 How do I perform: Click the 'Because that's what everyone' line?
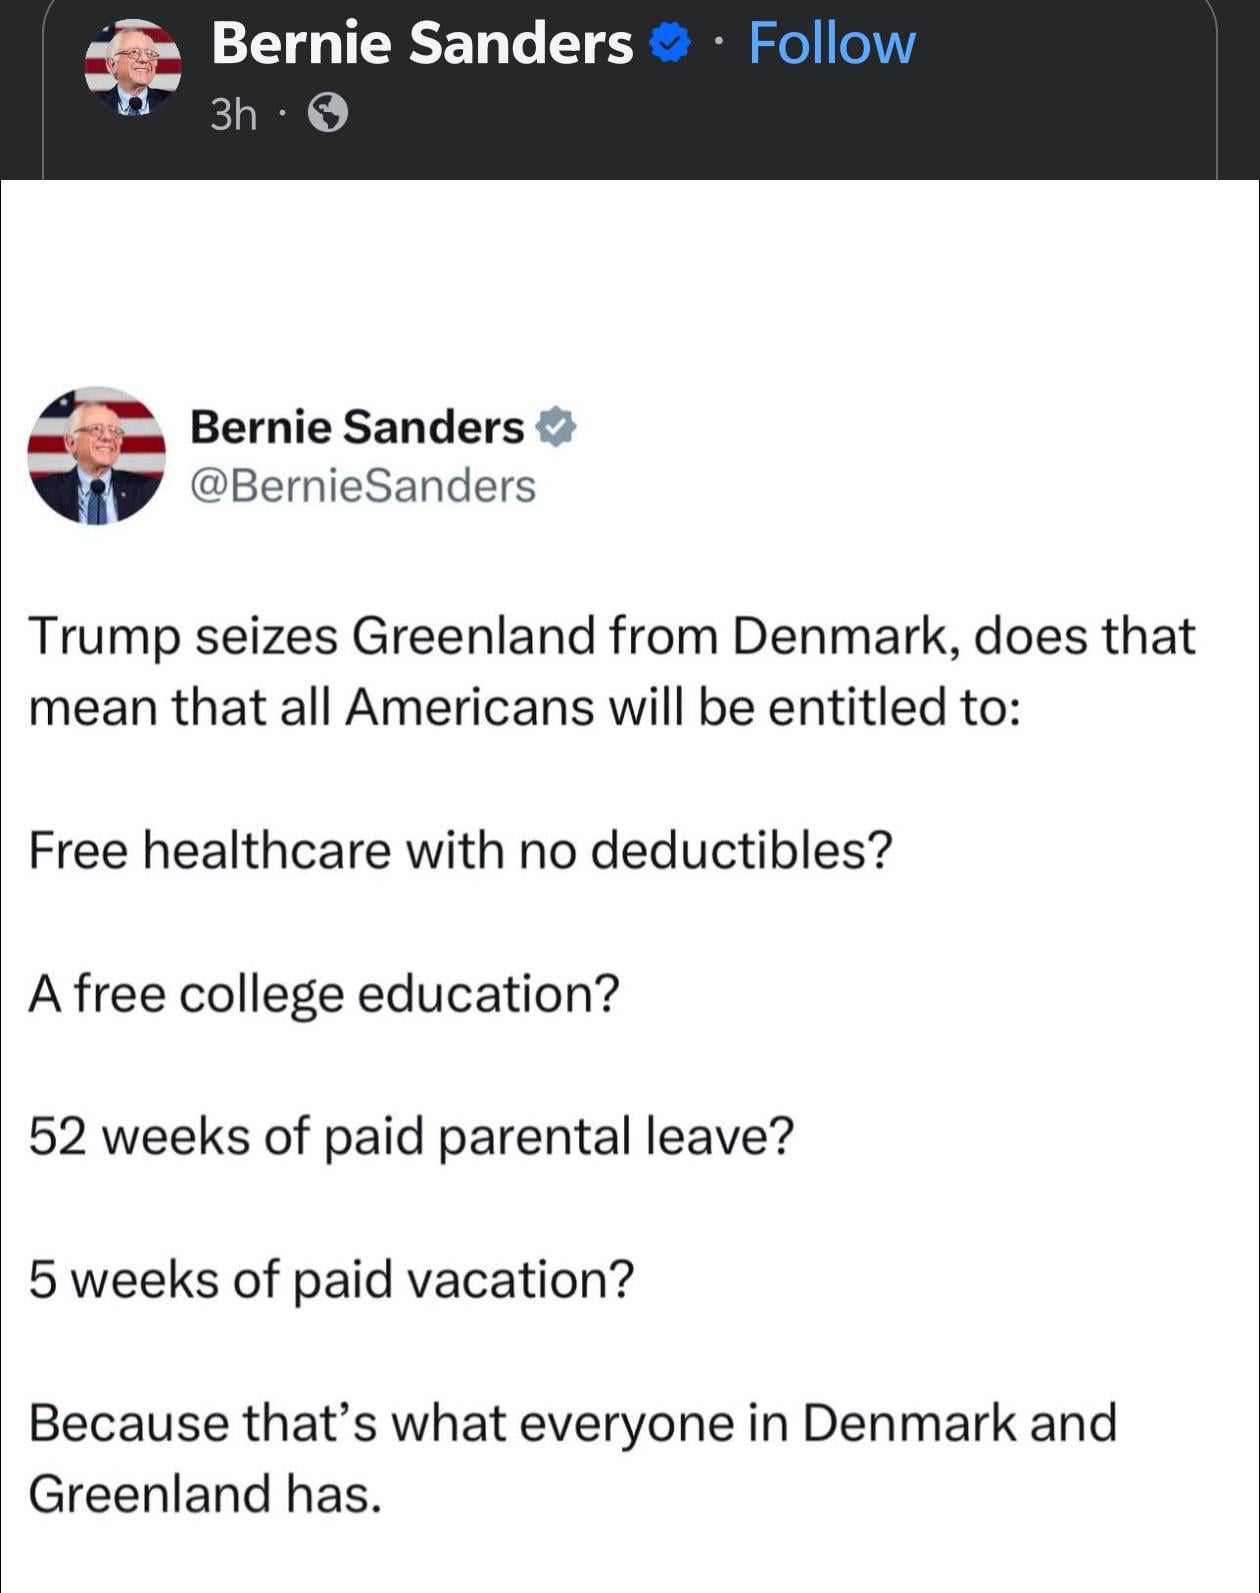click(x=572, y=1423)
